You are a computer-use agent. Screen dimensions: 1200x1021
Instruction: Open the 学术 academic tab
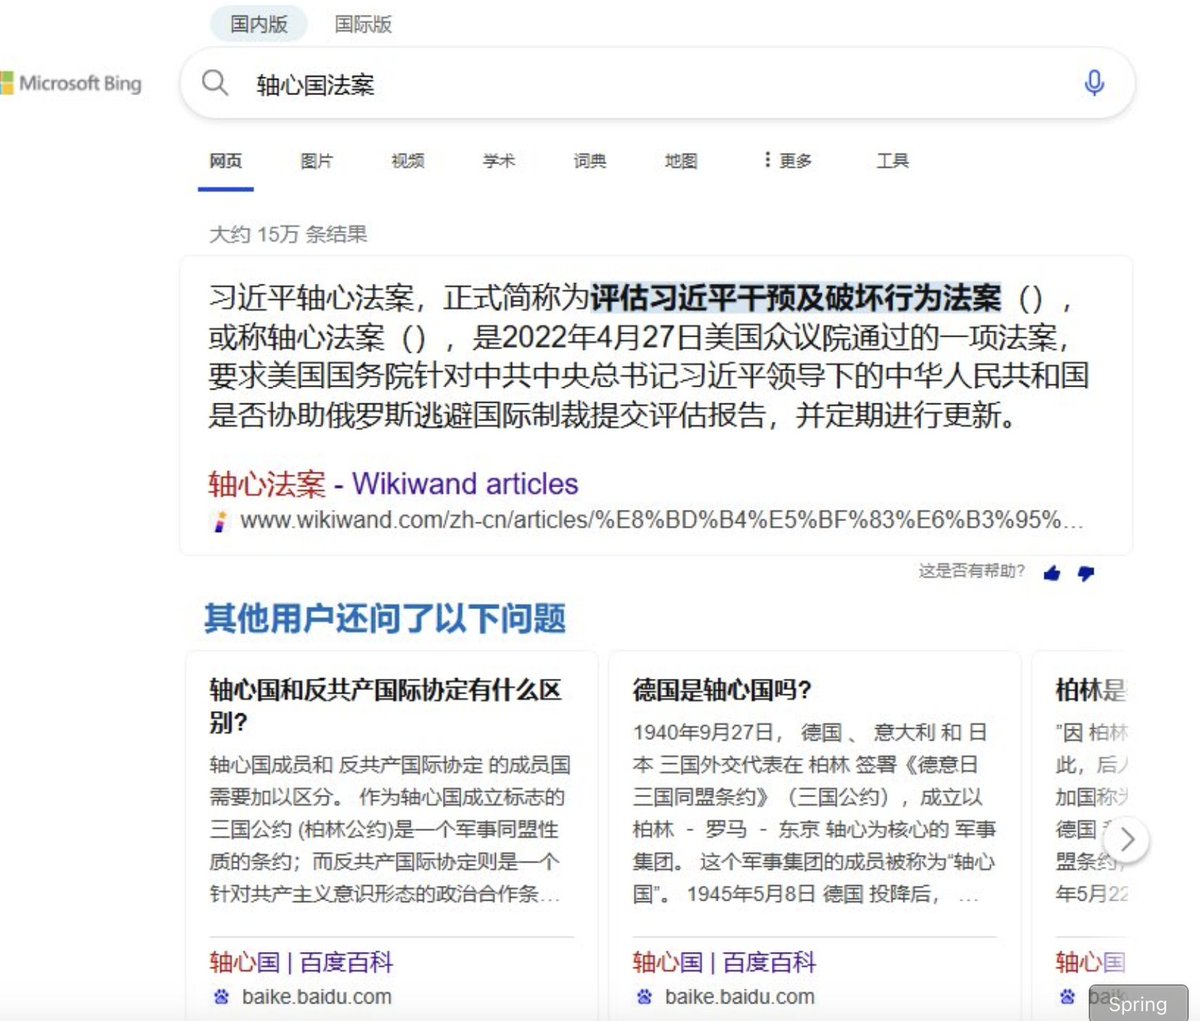tap(499, 161)
